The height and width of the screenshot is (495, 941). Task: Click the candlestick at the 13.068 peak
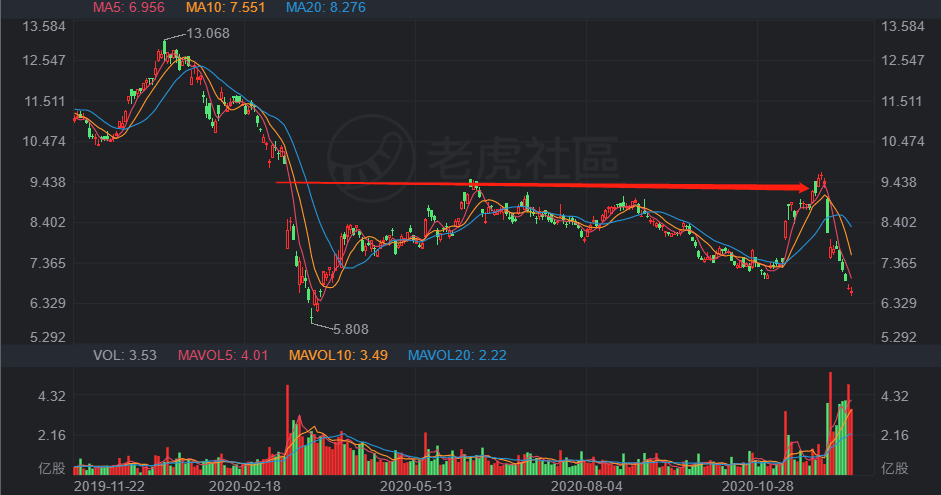(x=164, y=49)
